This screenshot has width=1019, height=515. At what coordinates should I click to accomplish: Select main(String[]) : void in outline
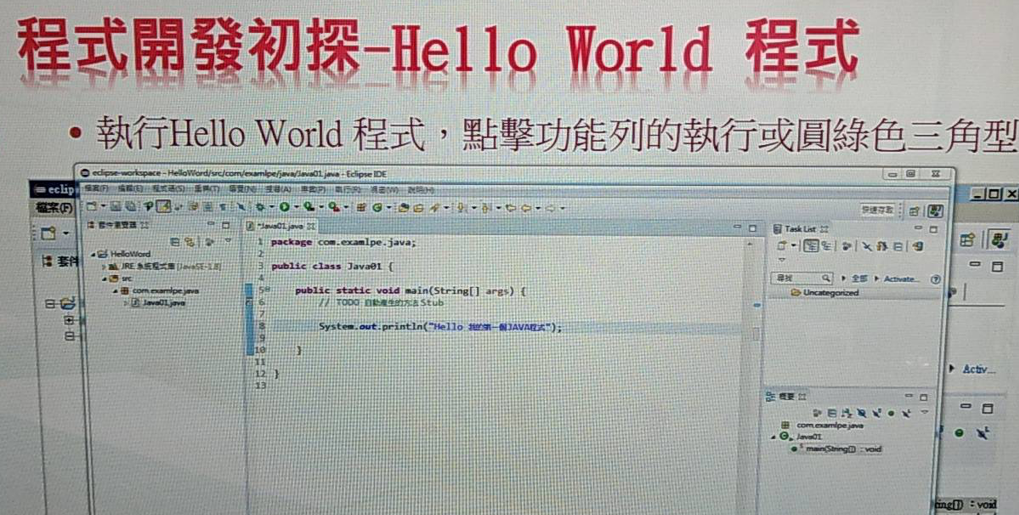[x=836, y=449]
